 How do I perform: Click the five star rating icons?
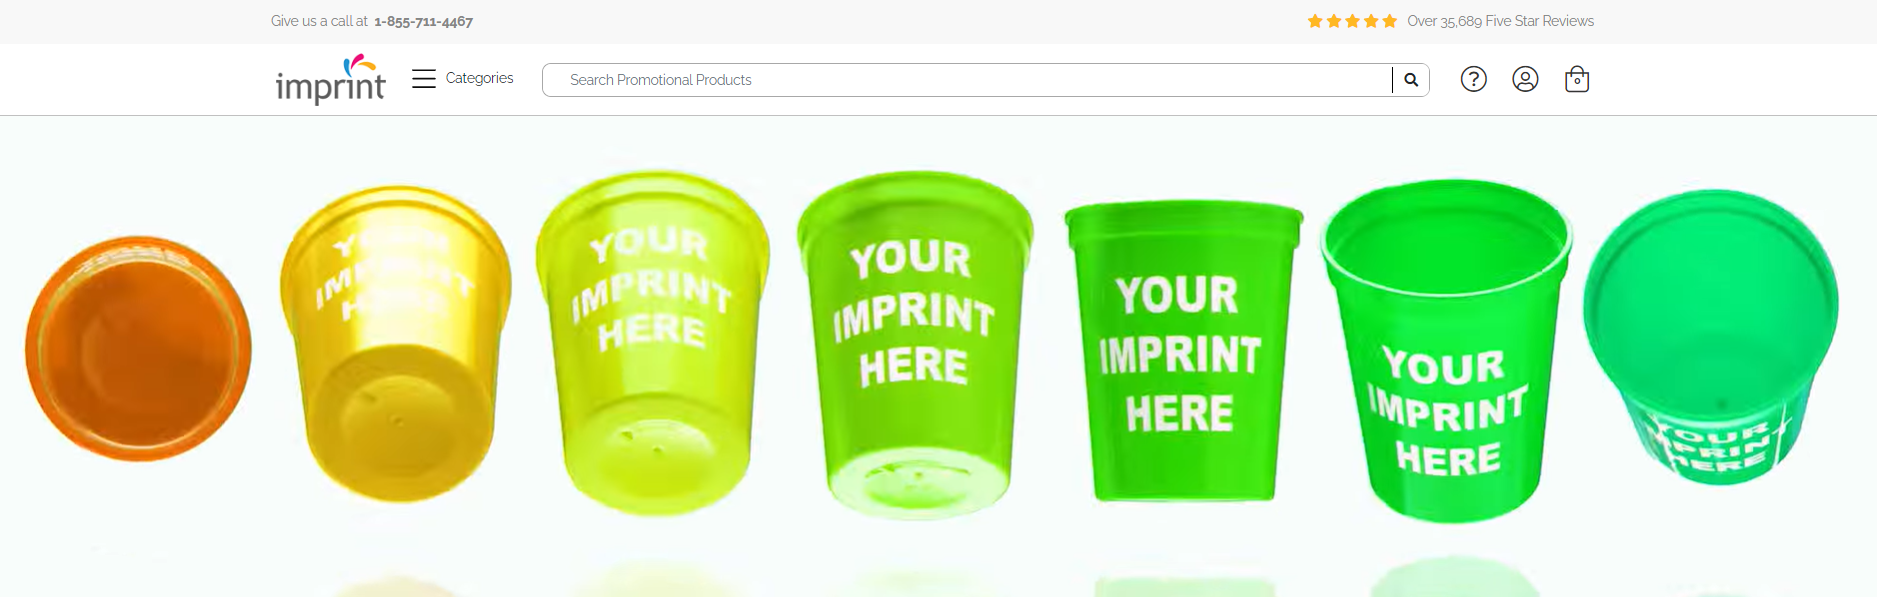pos(1352,21)
